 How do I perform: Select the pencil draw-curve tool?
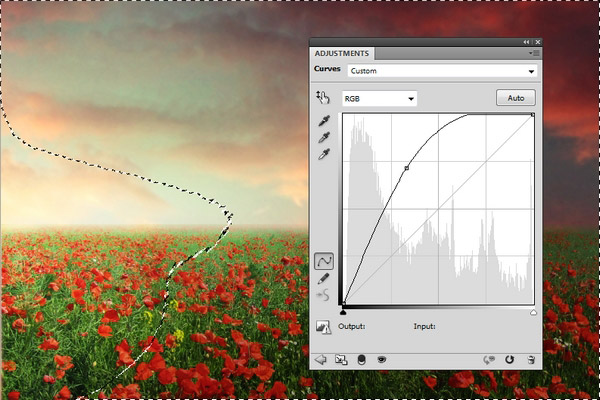[x=323, y=278]
